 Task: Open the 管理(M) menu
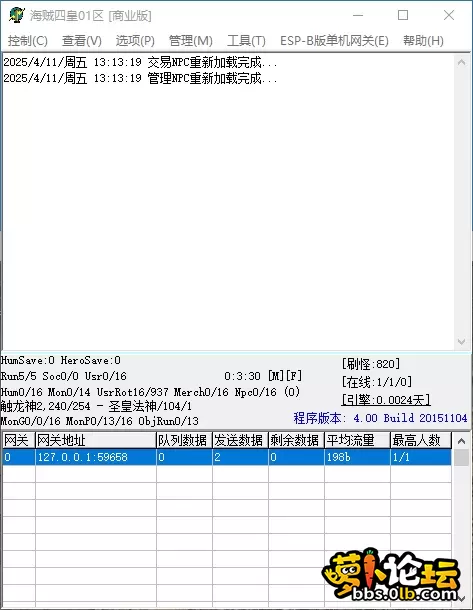tap(191, 40)
